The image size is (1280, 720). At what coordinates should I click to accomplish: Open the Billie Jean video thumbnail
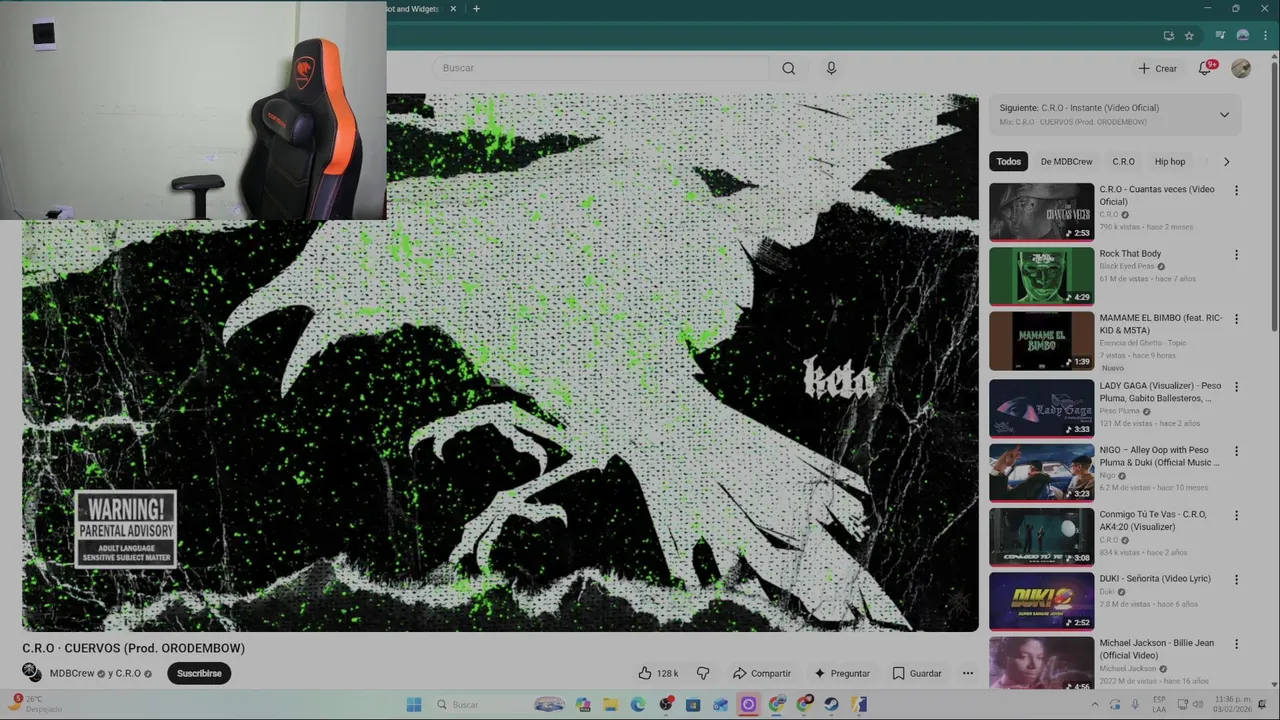tap(1041, 664)
